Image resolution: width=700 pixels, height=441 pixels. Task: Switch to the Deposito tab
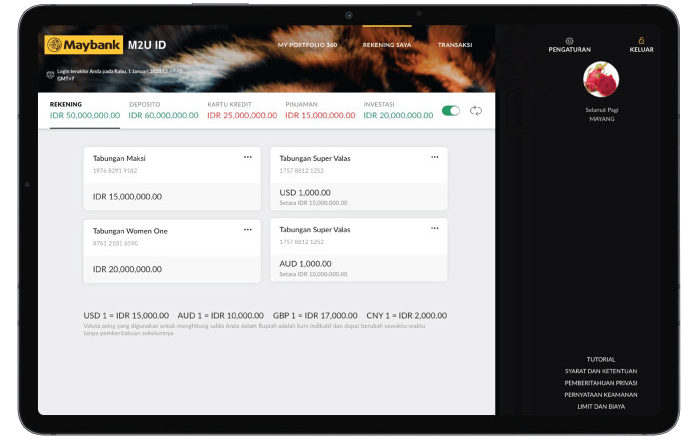[163, 110]
